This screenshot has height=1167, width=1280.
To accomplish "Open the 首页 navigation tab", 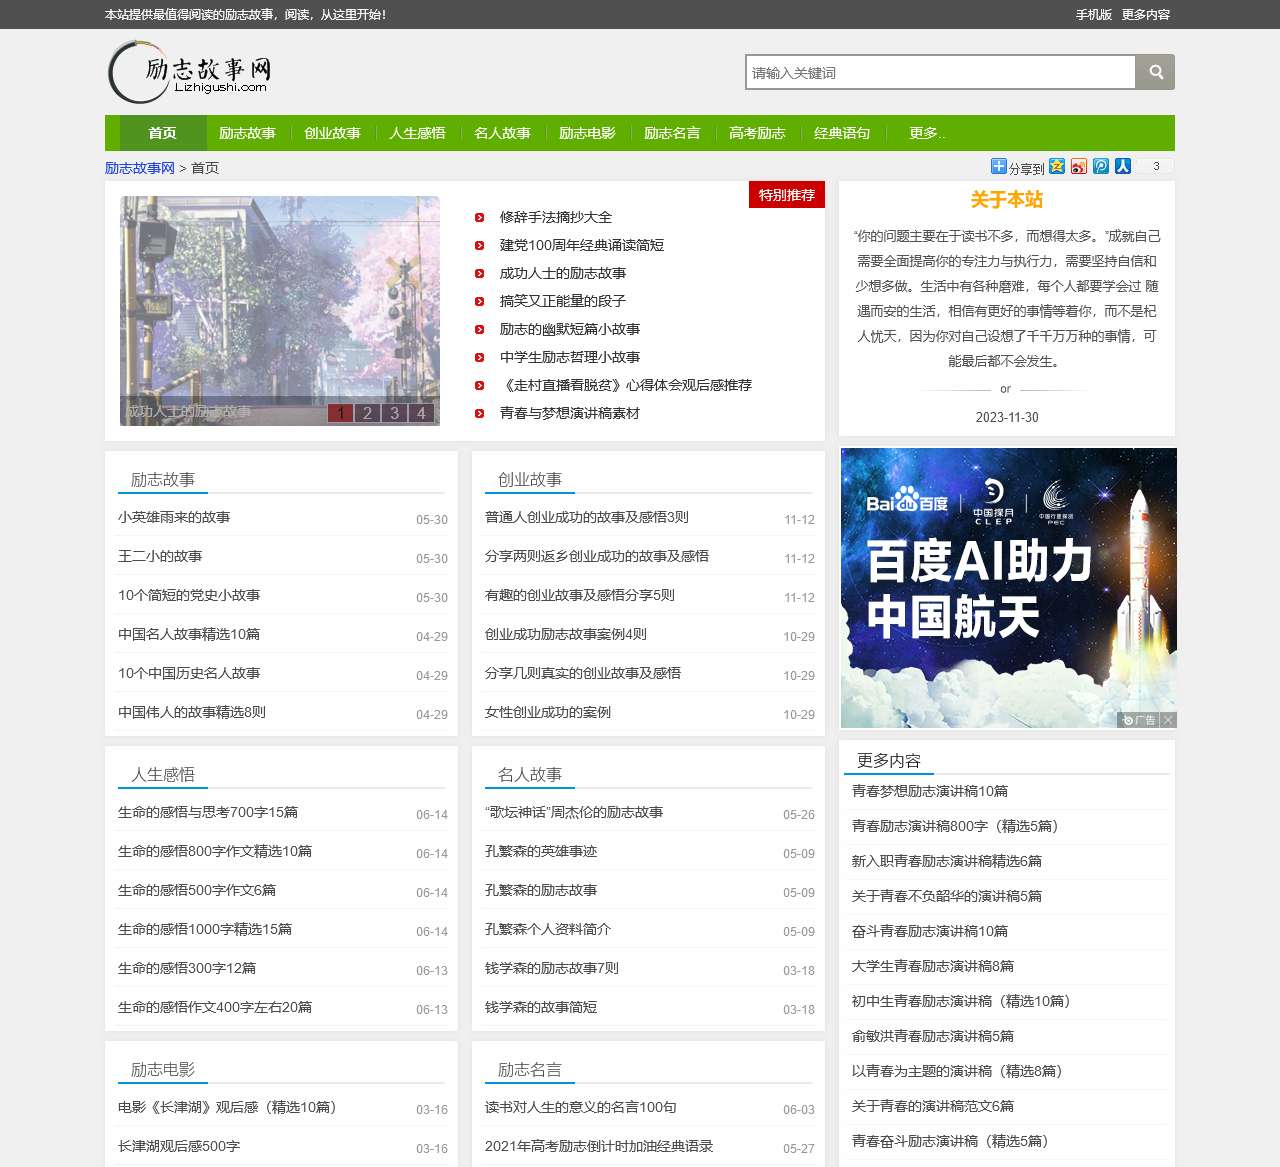I will click(x=162, y=133).
